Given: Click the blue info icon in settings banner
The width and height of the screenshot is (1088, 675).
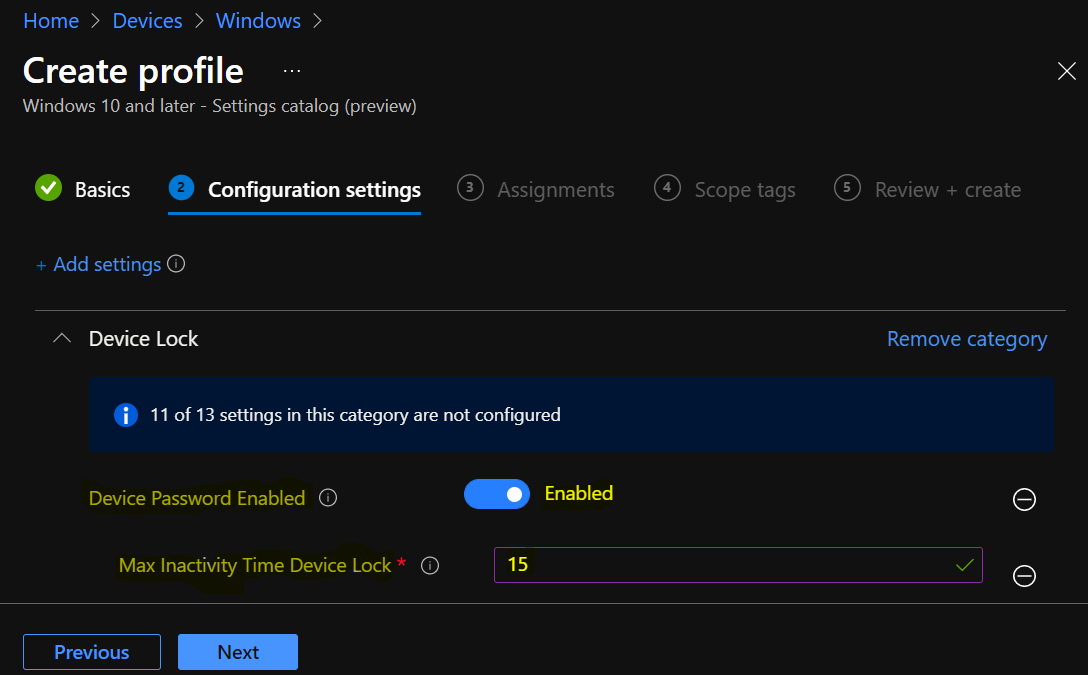Looking at the screenshot, I should click(x=126, y=415).
